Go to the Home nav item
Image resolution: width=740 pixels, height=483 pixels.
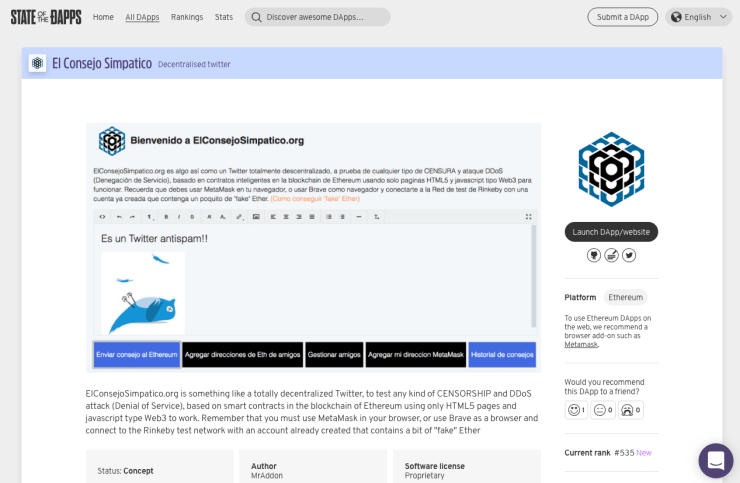[x=103, y=17]
